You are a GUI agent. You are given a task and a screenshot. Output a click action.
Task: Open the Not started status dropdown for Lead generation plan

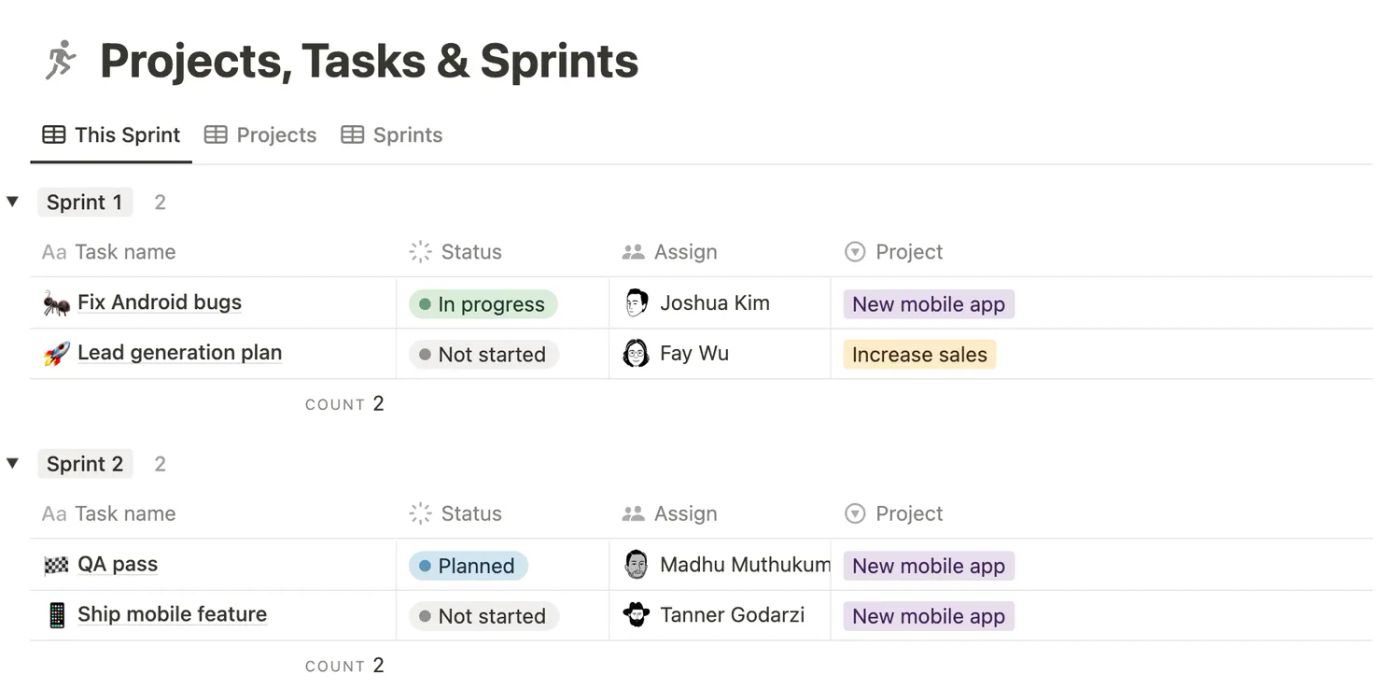click(483, 354)
